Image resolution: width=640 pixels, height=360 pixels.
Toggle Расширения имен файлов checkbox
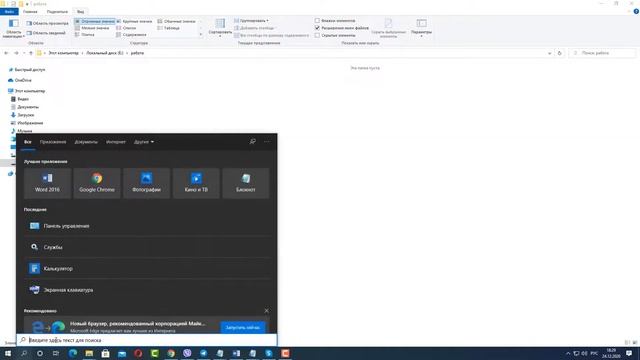(x=317, y=28)
